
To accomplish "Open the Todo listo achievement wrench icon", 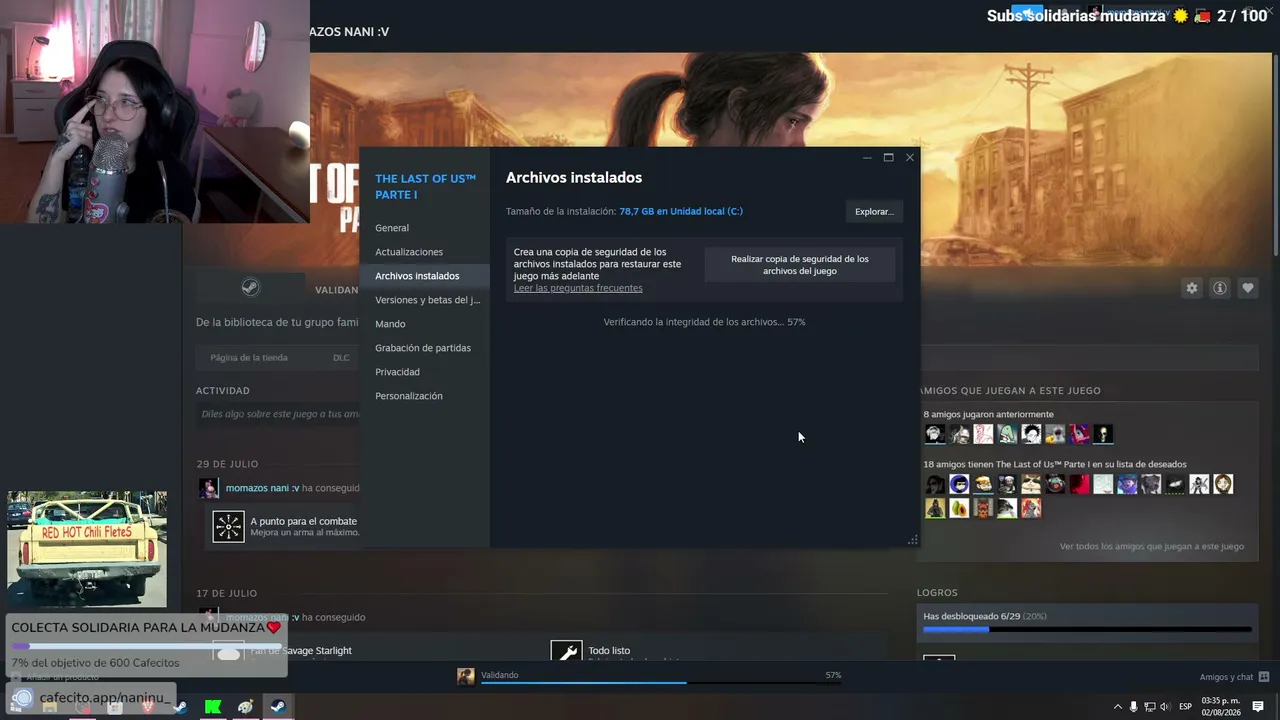I will point(566,652).
